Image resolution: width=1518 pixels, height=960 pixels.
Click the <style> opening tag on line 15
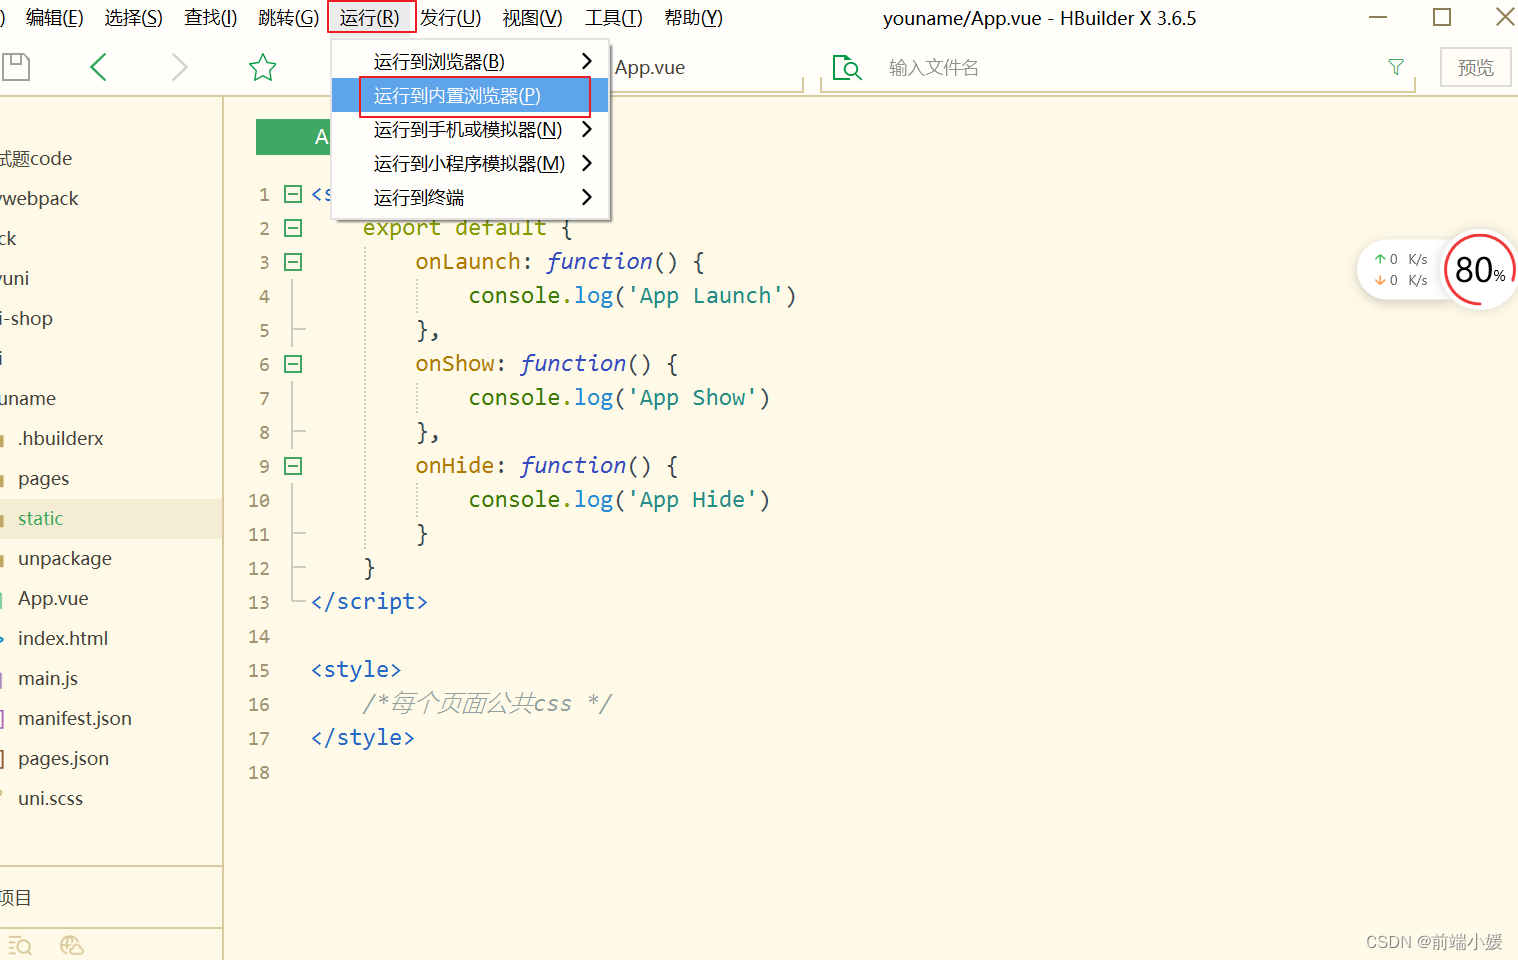[356, 670]
